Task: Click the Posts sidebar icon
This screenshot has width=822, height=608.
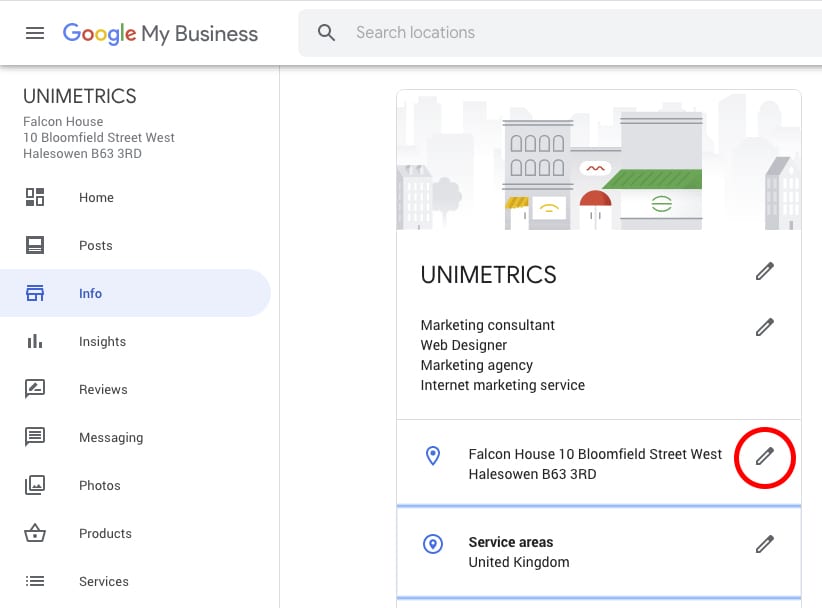Action: click(x=35, y=245)
